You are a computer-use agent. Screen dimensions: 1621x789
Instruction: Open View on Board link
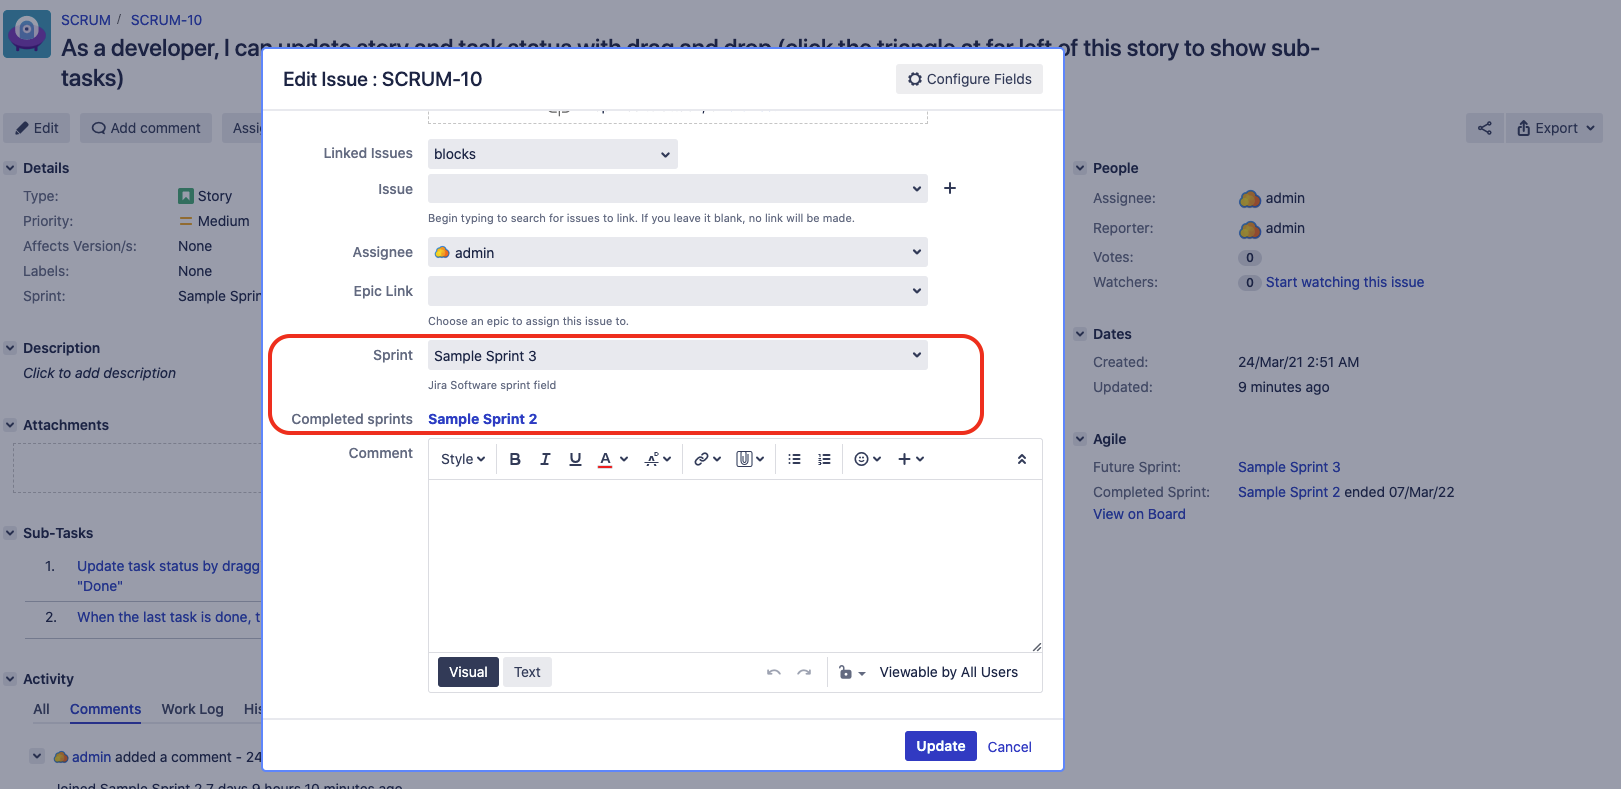coord(1139,514)
